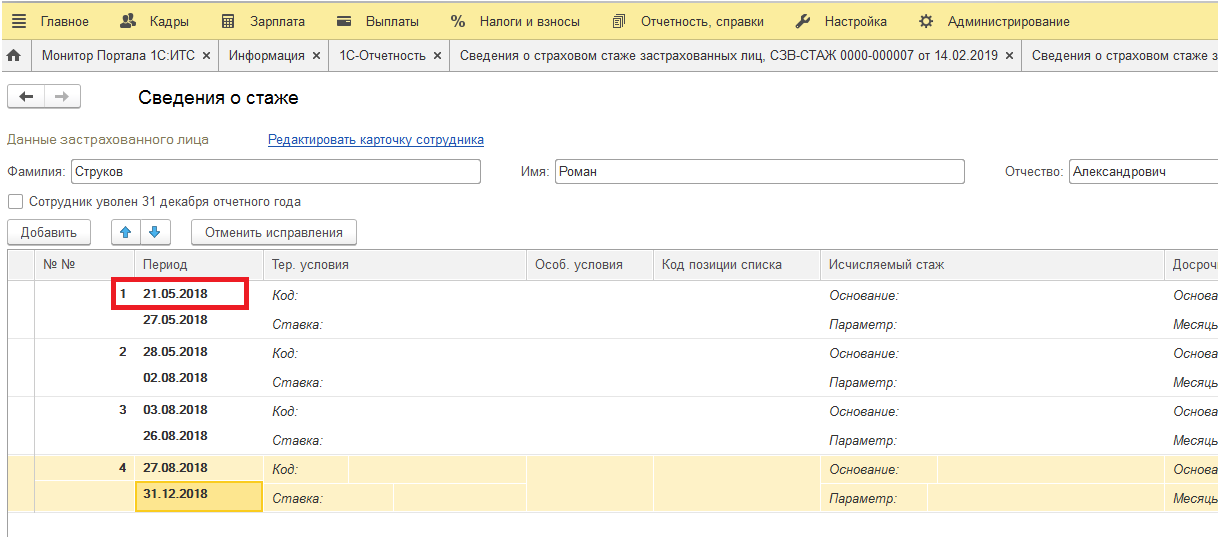Screen dimensions: 1221x537
Task: Open the Зарплата menu section
Action: click(262, 21)
